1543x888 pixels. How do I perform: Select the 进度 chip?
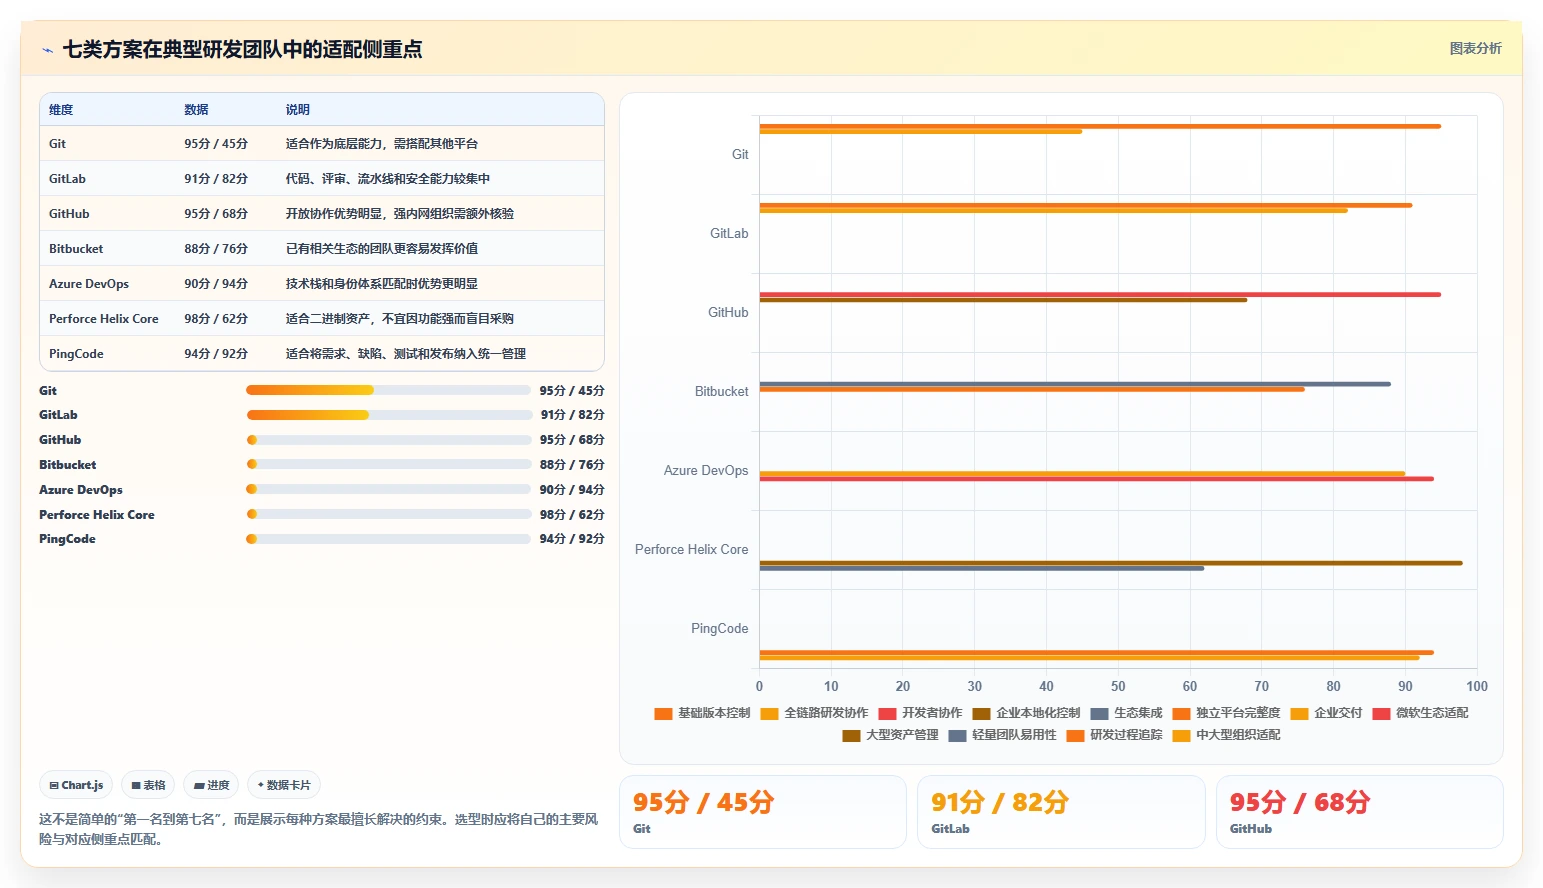point(211,785)
